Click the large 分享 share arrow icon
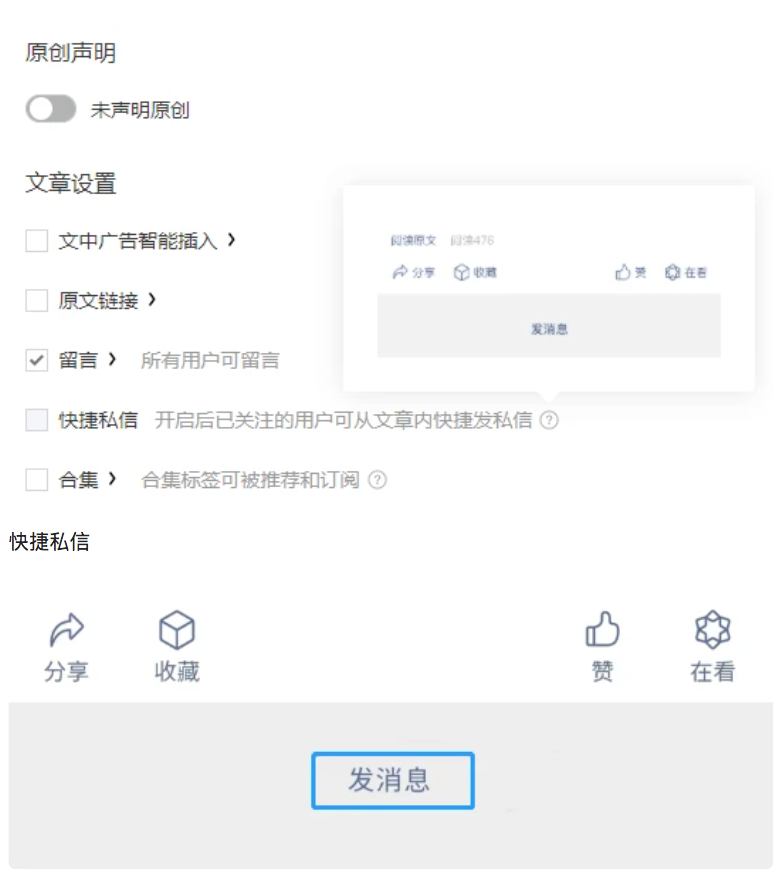 (67, 630)
